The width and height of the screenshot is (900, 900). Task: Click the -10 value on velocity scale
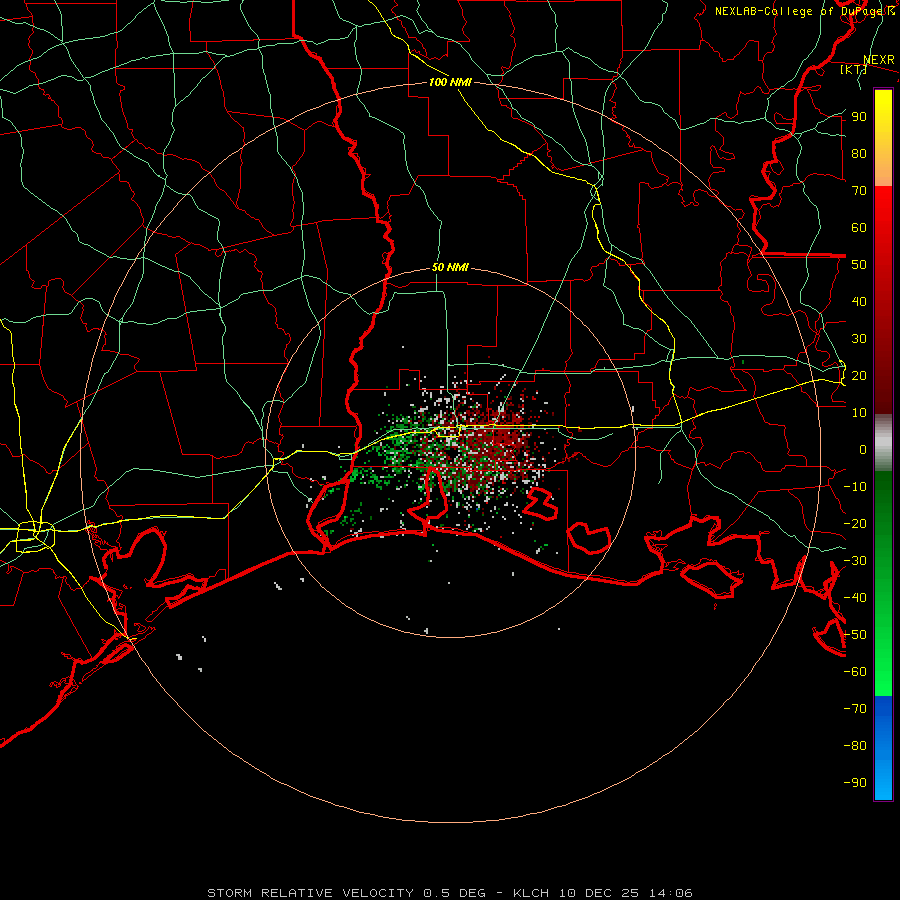pyautogui.click(x=855, y=487)
